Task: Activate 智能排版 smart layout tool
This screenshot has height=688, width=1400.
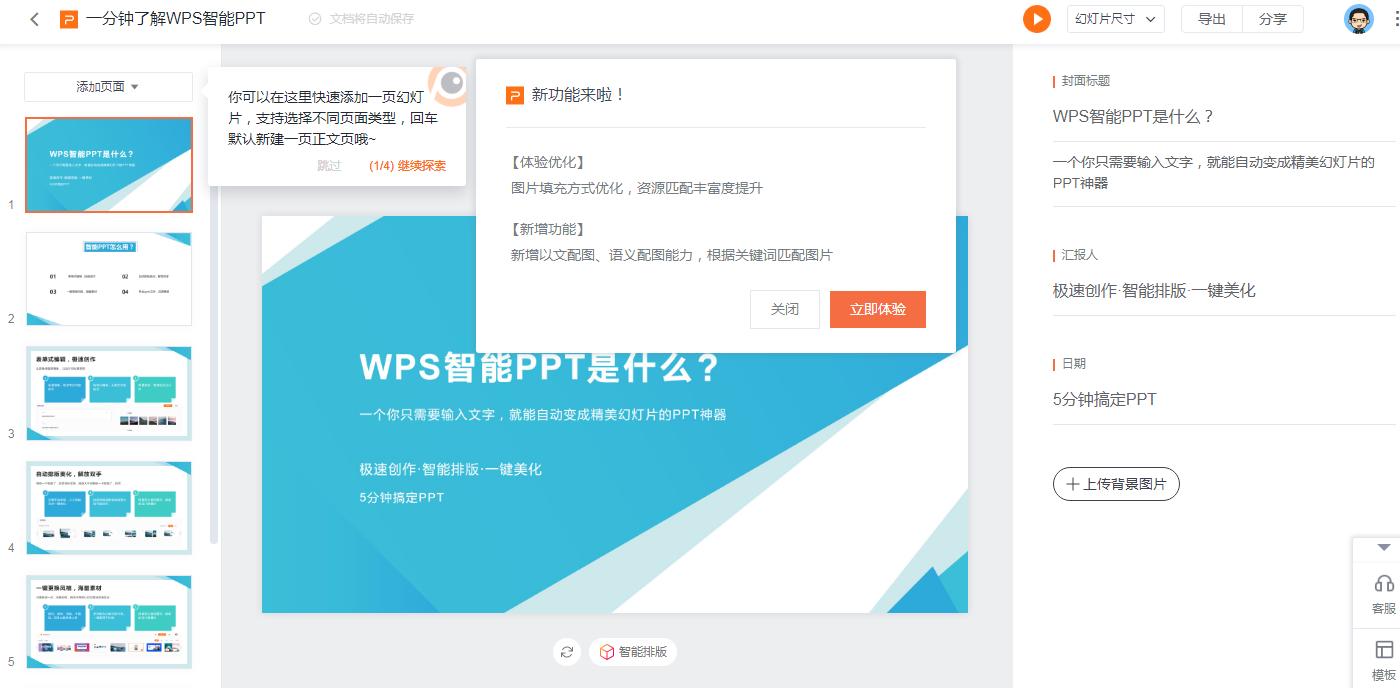Action: coord(633,651)
